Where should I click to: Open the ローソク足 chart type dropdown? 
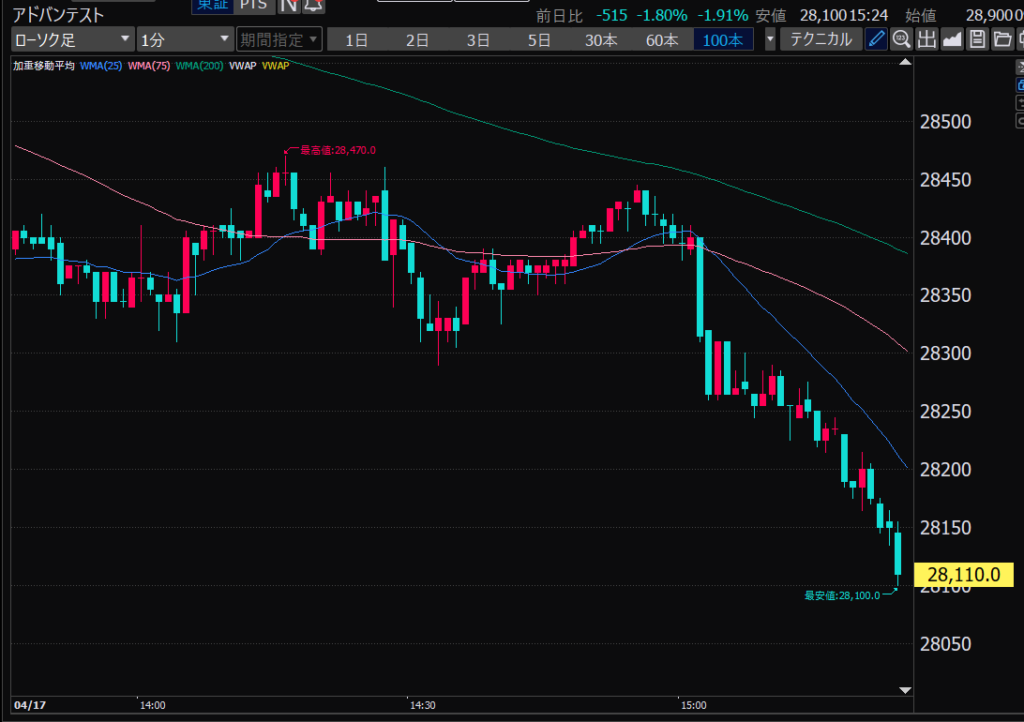[x=72, y=40]
